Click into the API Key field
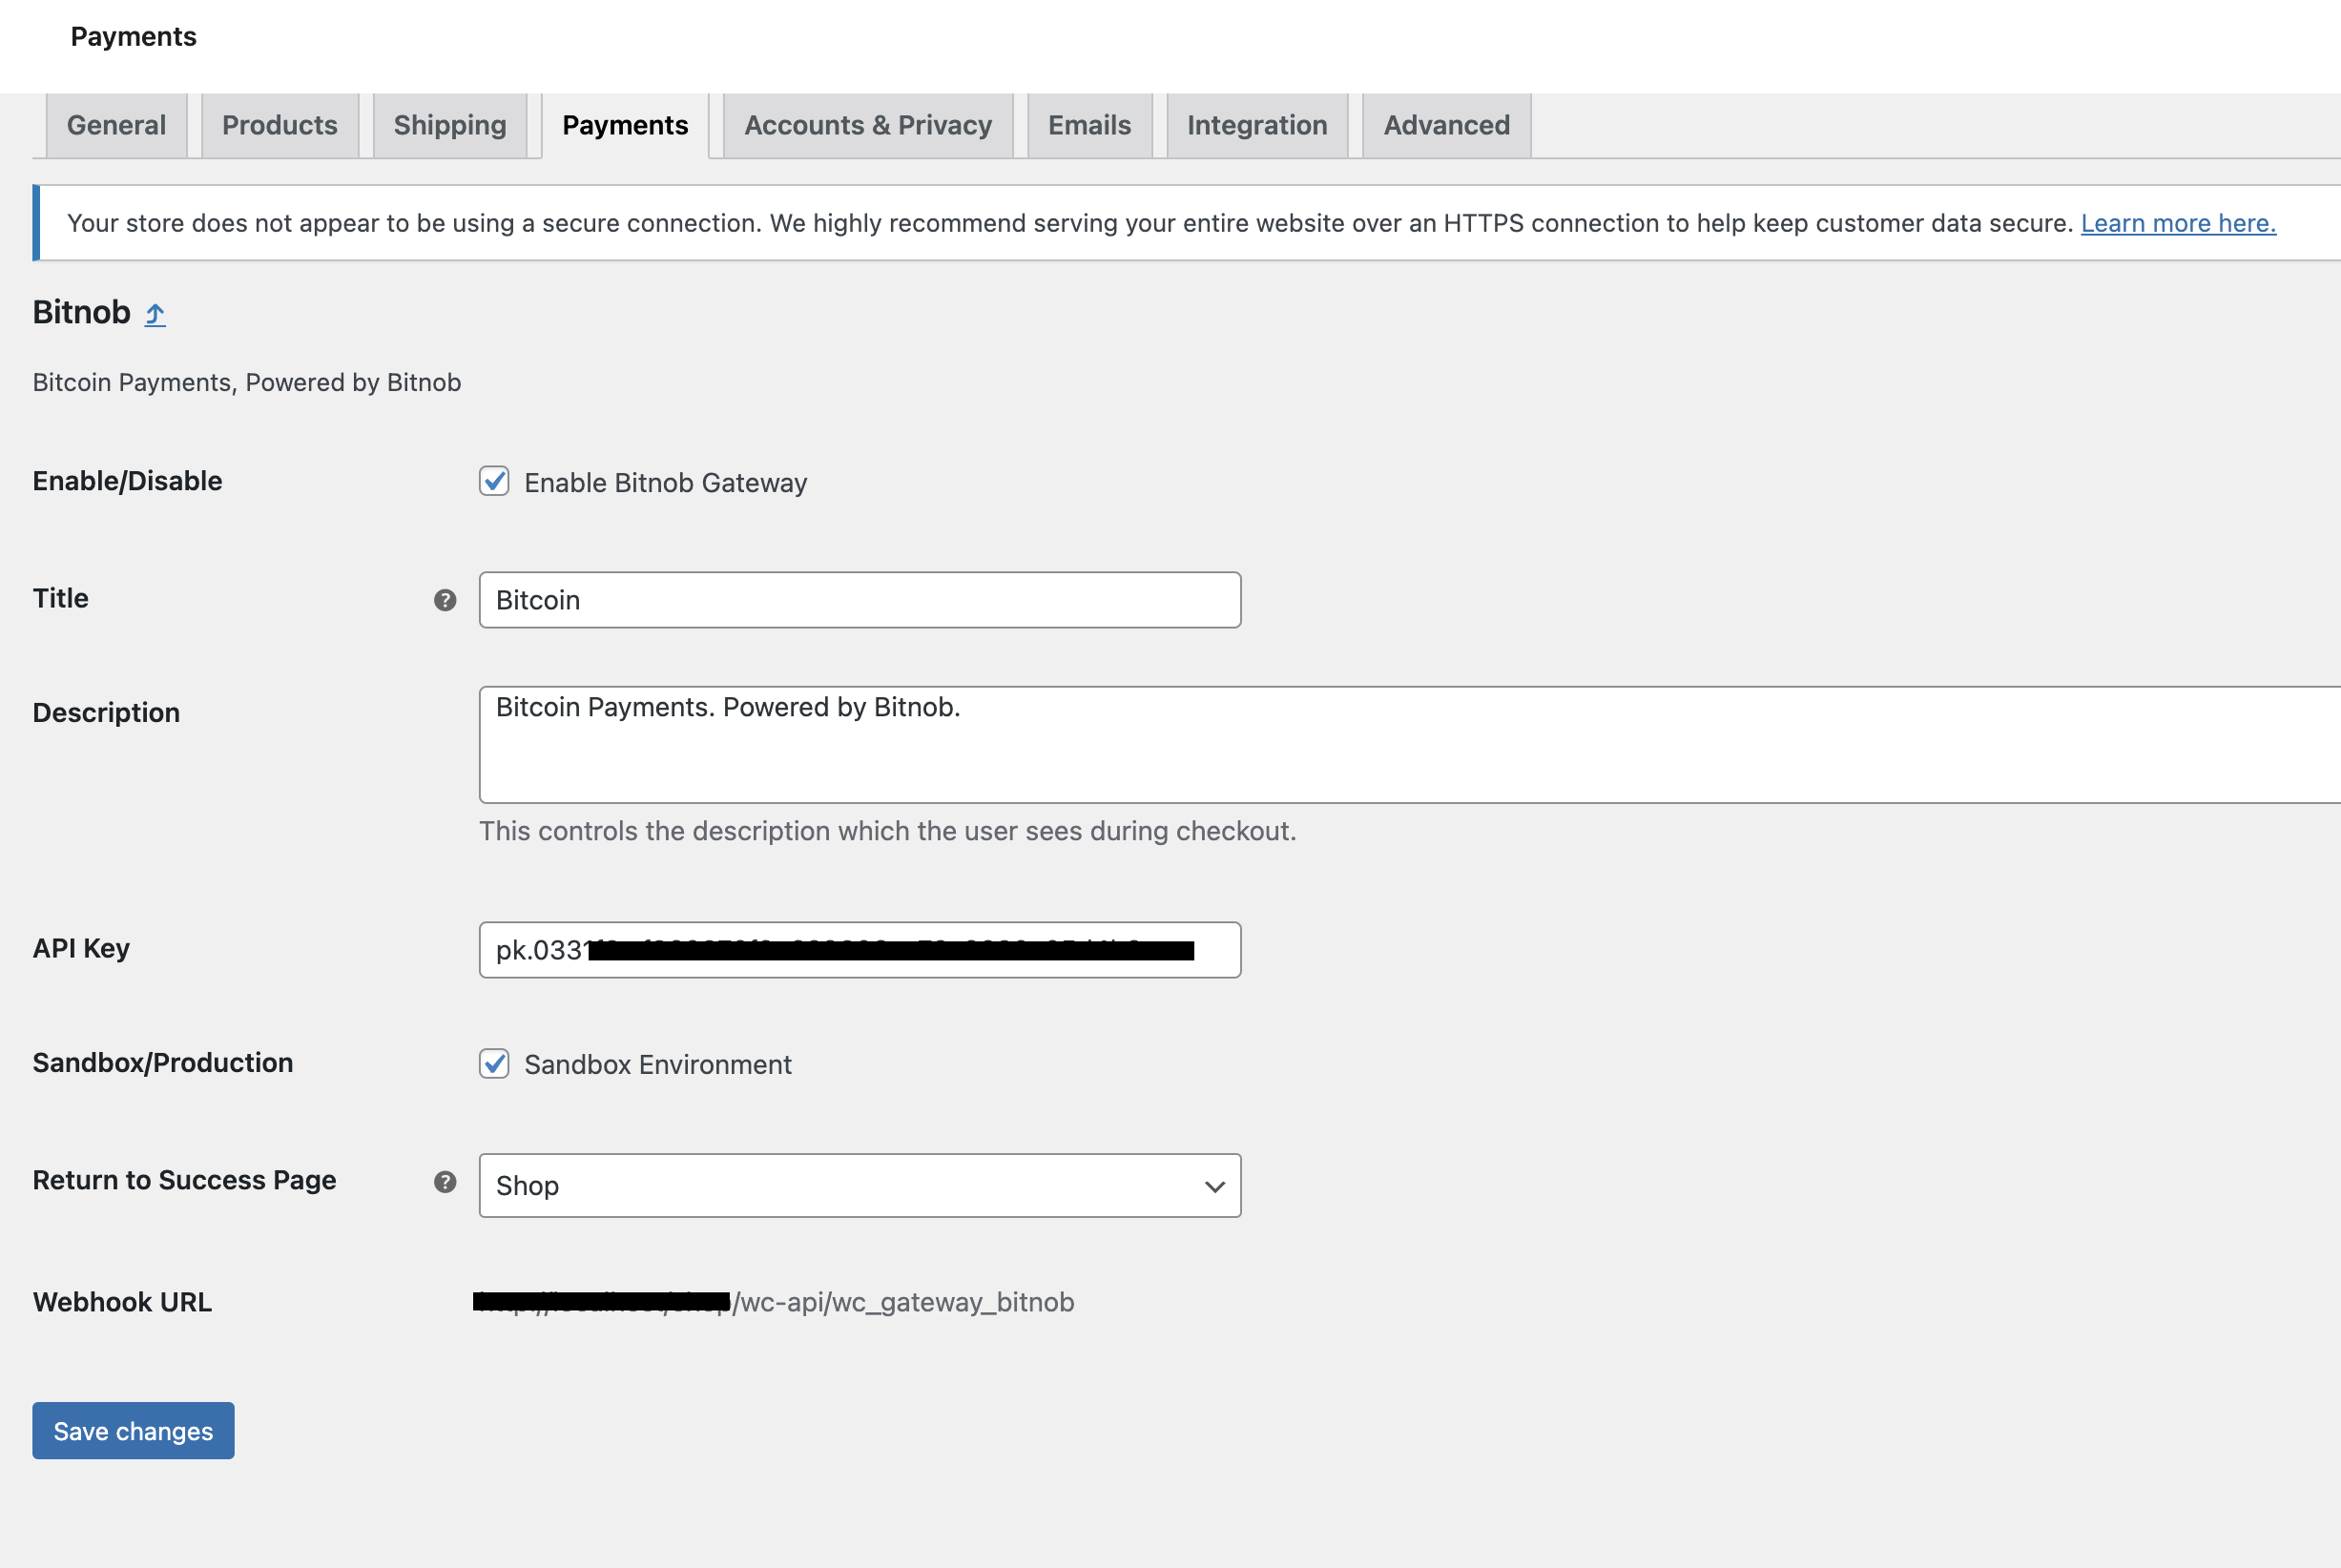Viewport: 2341px width, 1568px height. tap(860, 950)
